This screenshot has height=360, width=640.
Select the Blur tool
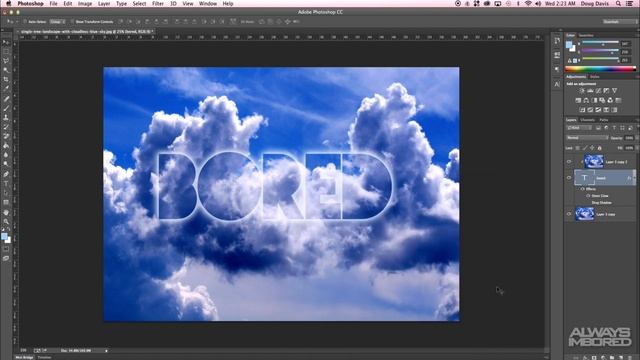tap(6, 155)
